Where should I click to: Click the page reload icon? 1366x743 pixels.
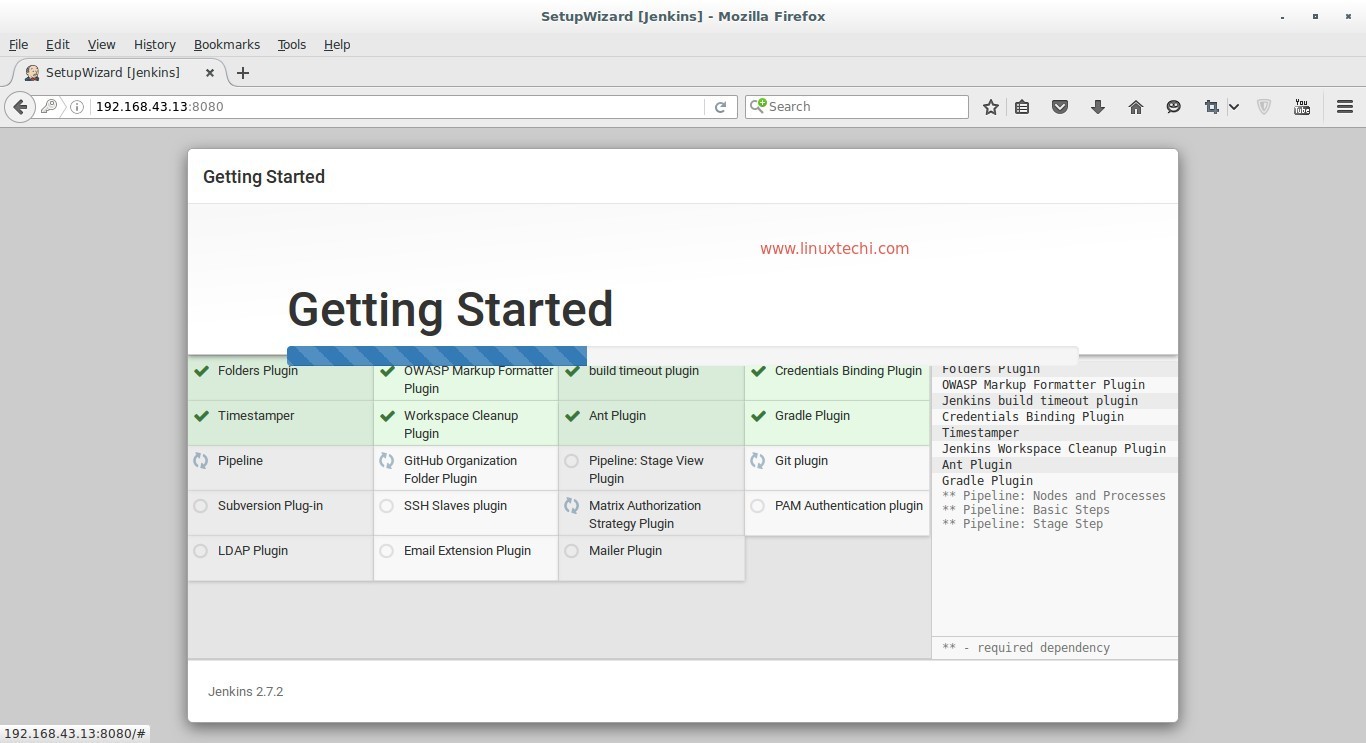point(721,106)
